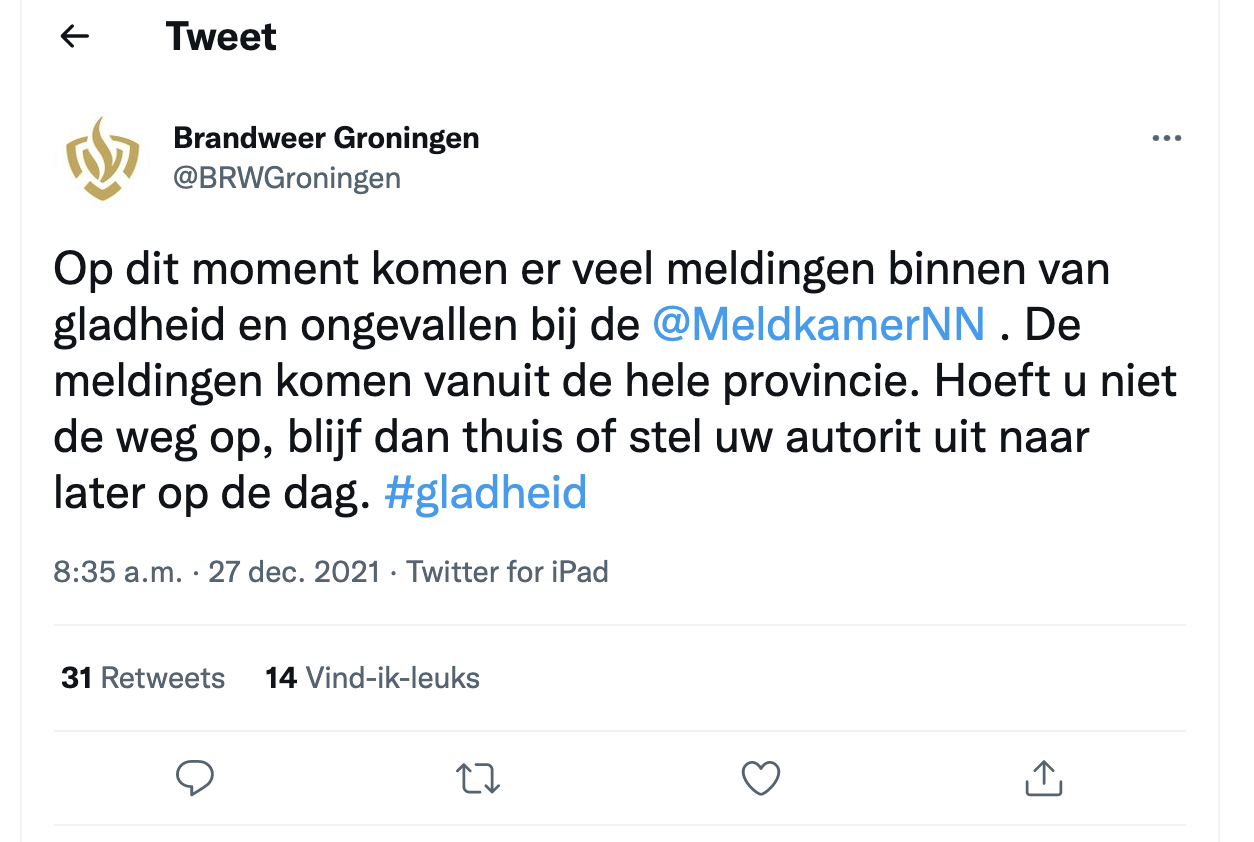
Task: Click the 8:35 a.m. time
Action: click(x=118, y=572)
